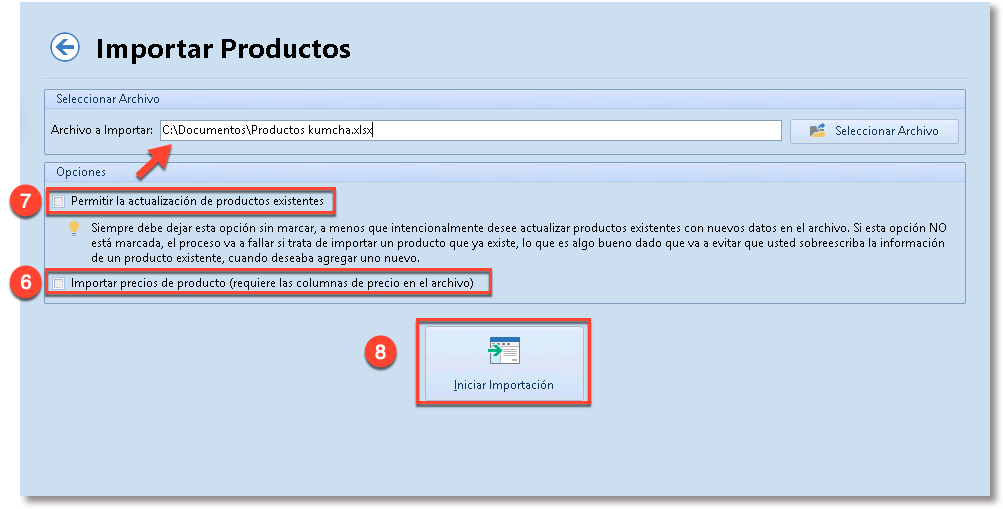The image size is (1003, 509).
Task: Enable Permitir la actualización de productos existentes
Action: [59, 201]
